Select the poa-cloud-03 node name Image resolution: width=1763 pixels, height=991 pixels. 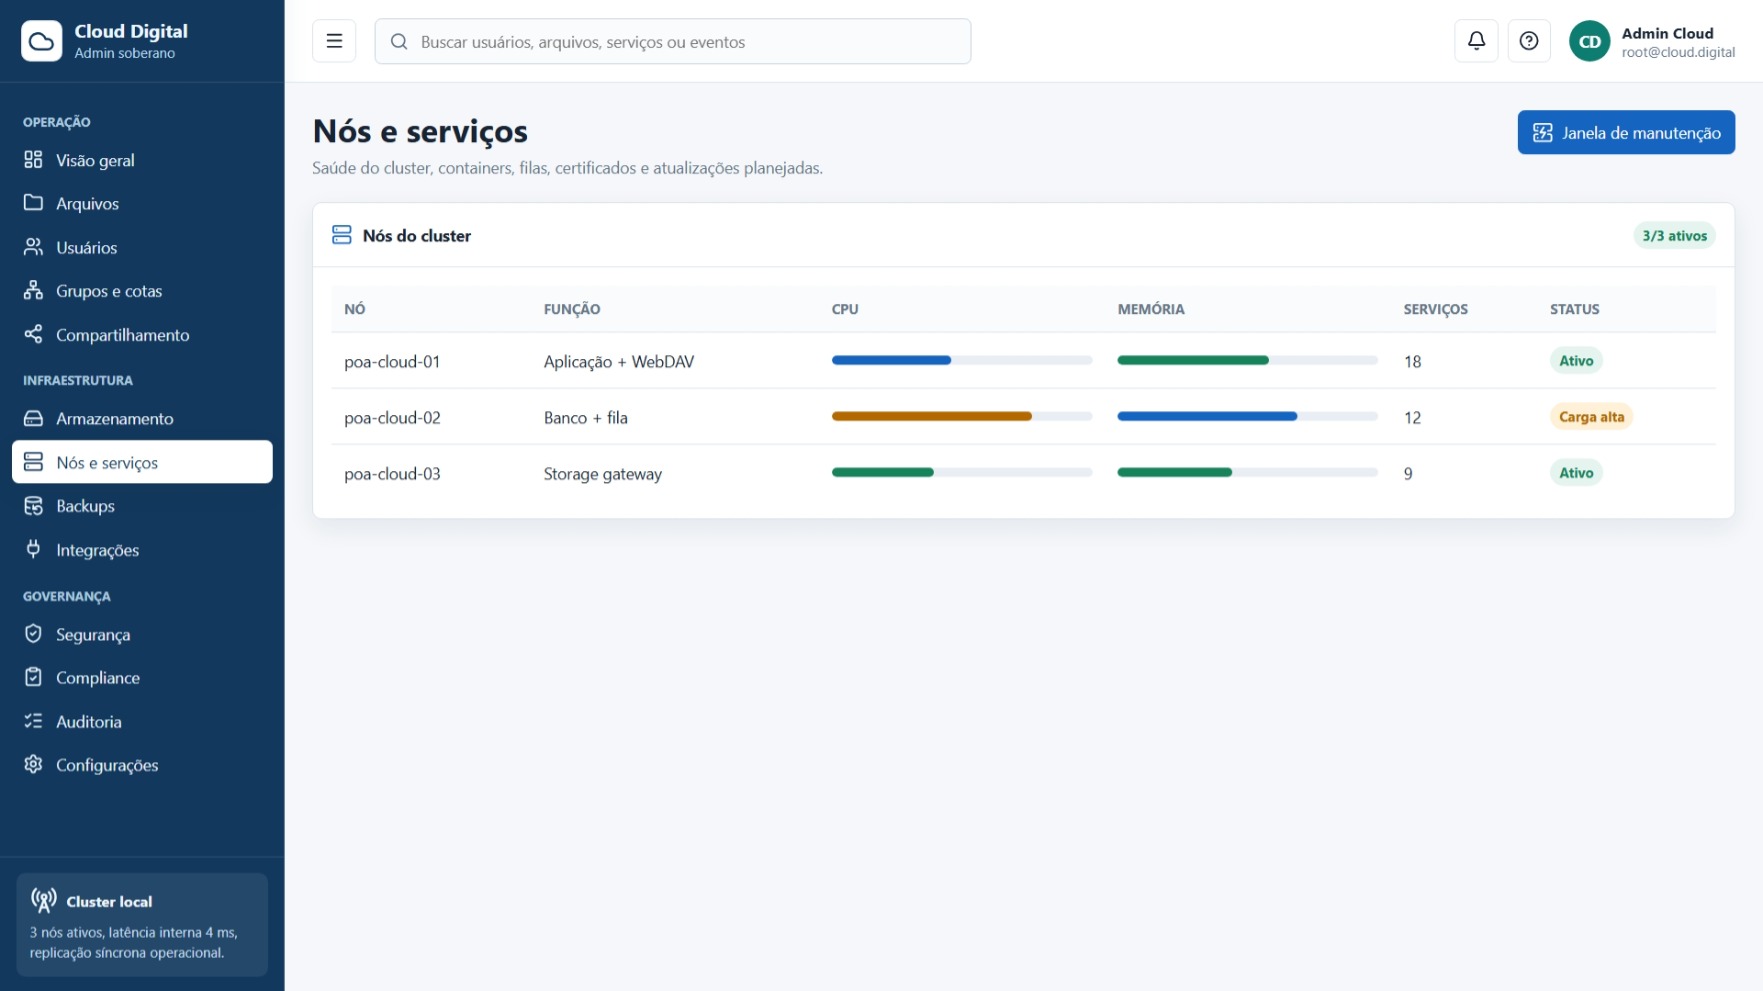click(x=392, y=474)
